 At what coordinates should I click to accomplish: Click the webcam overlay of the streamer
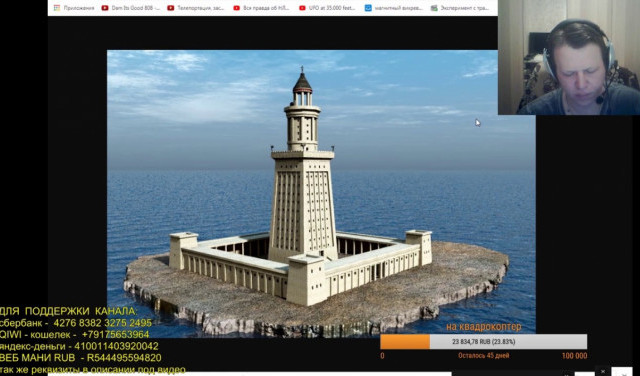[569, 57]
